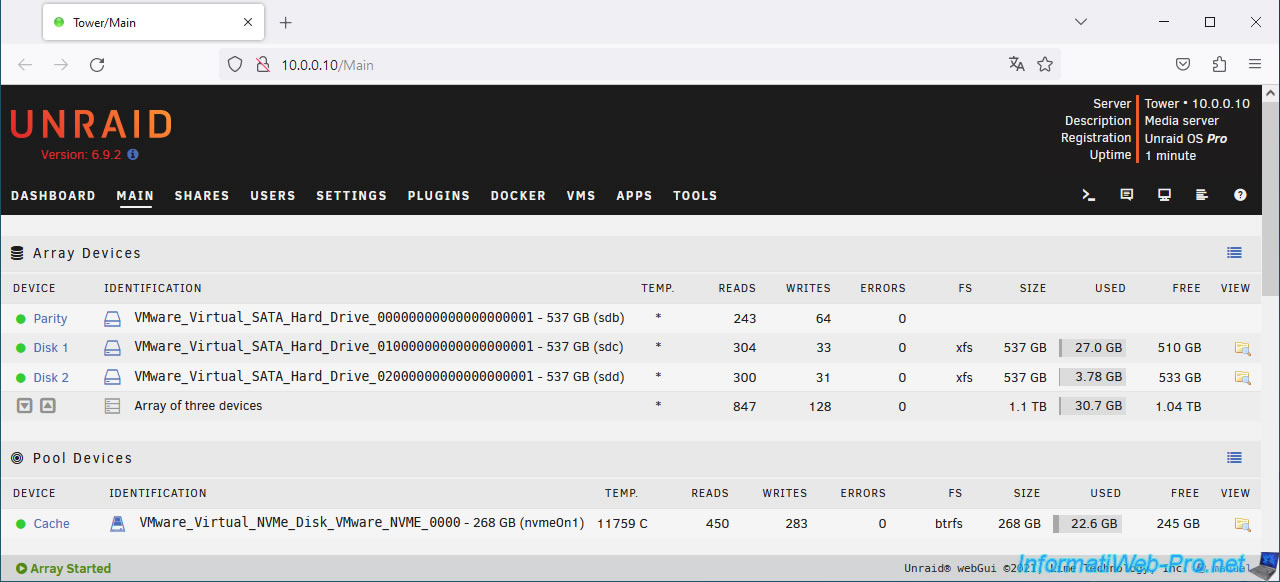This screenshot has width=1280, height=582.
Task: Click the Disk 1 used space bar
Action: pos(1092,348)
